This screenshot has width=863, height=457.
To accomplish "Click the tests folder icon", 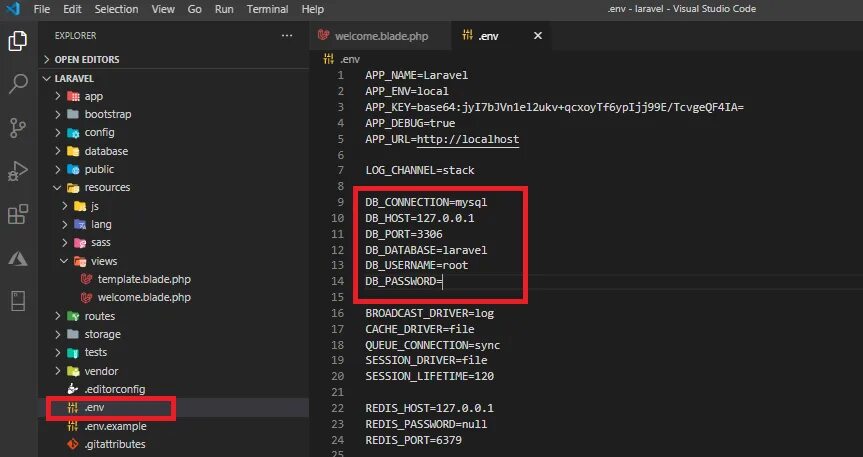I will 73,352.
